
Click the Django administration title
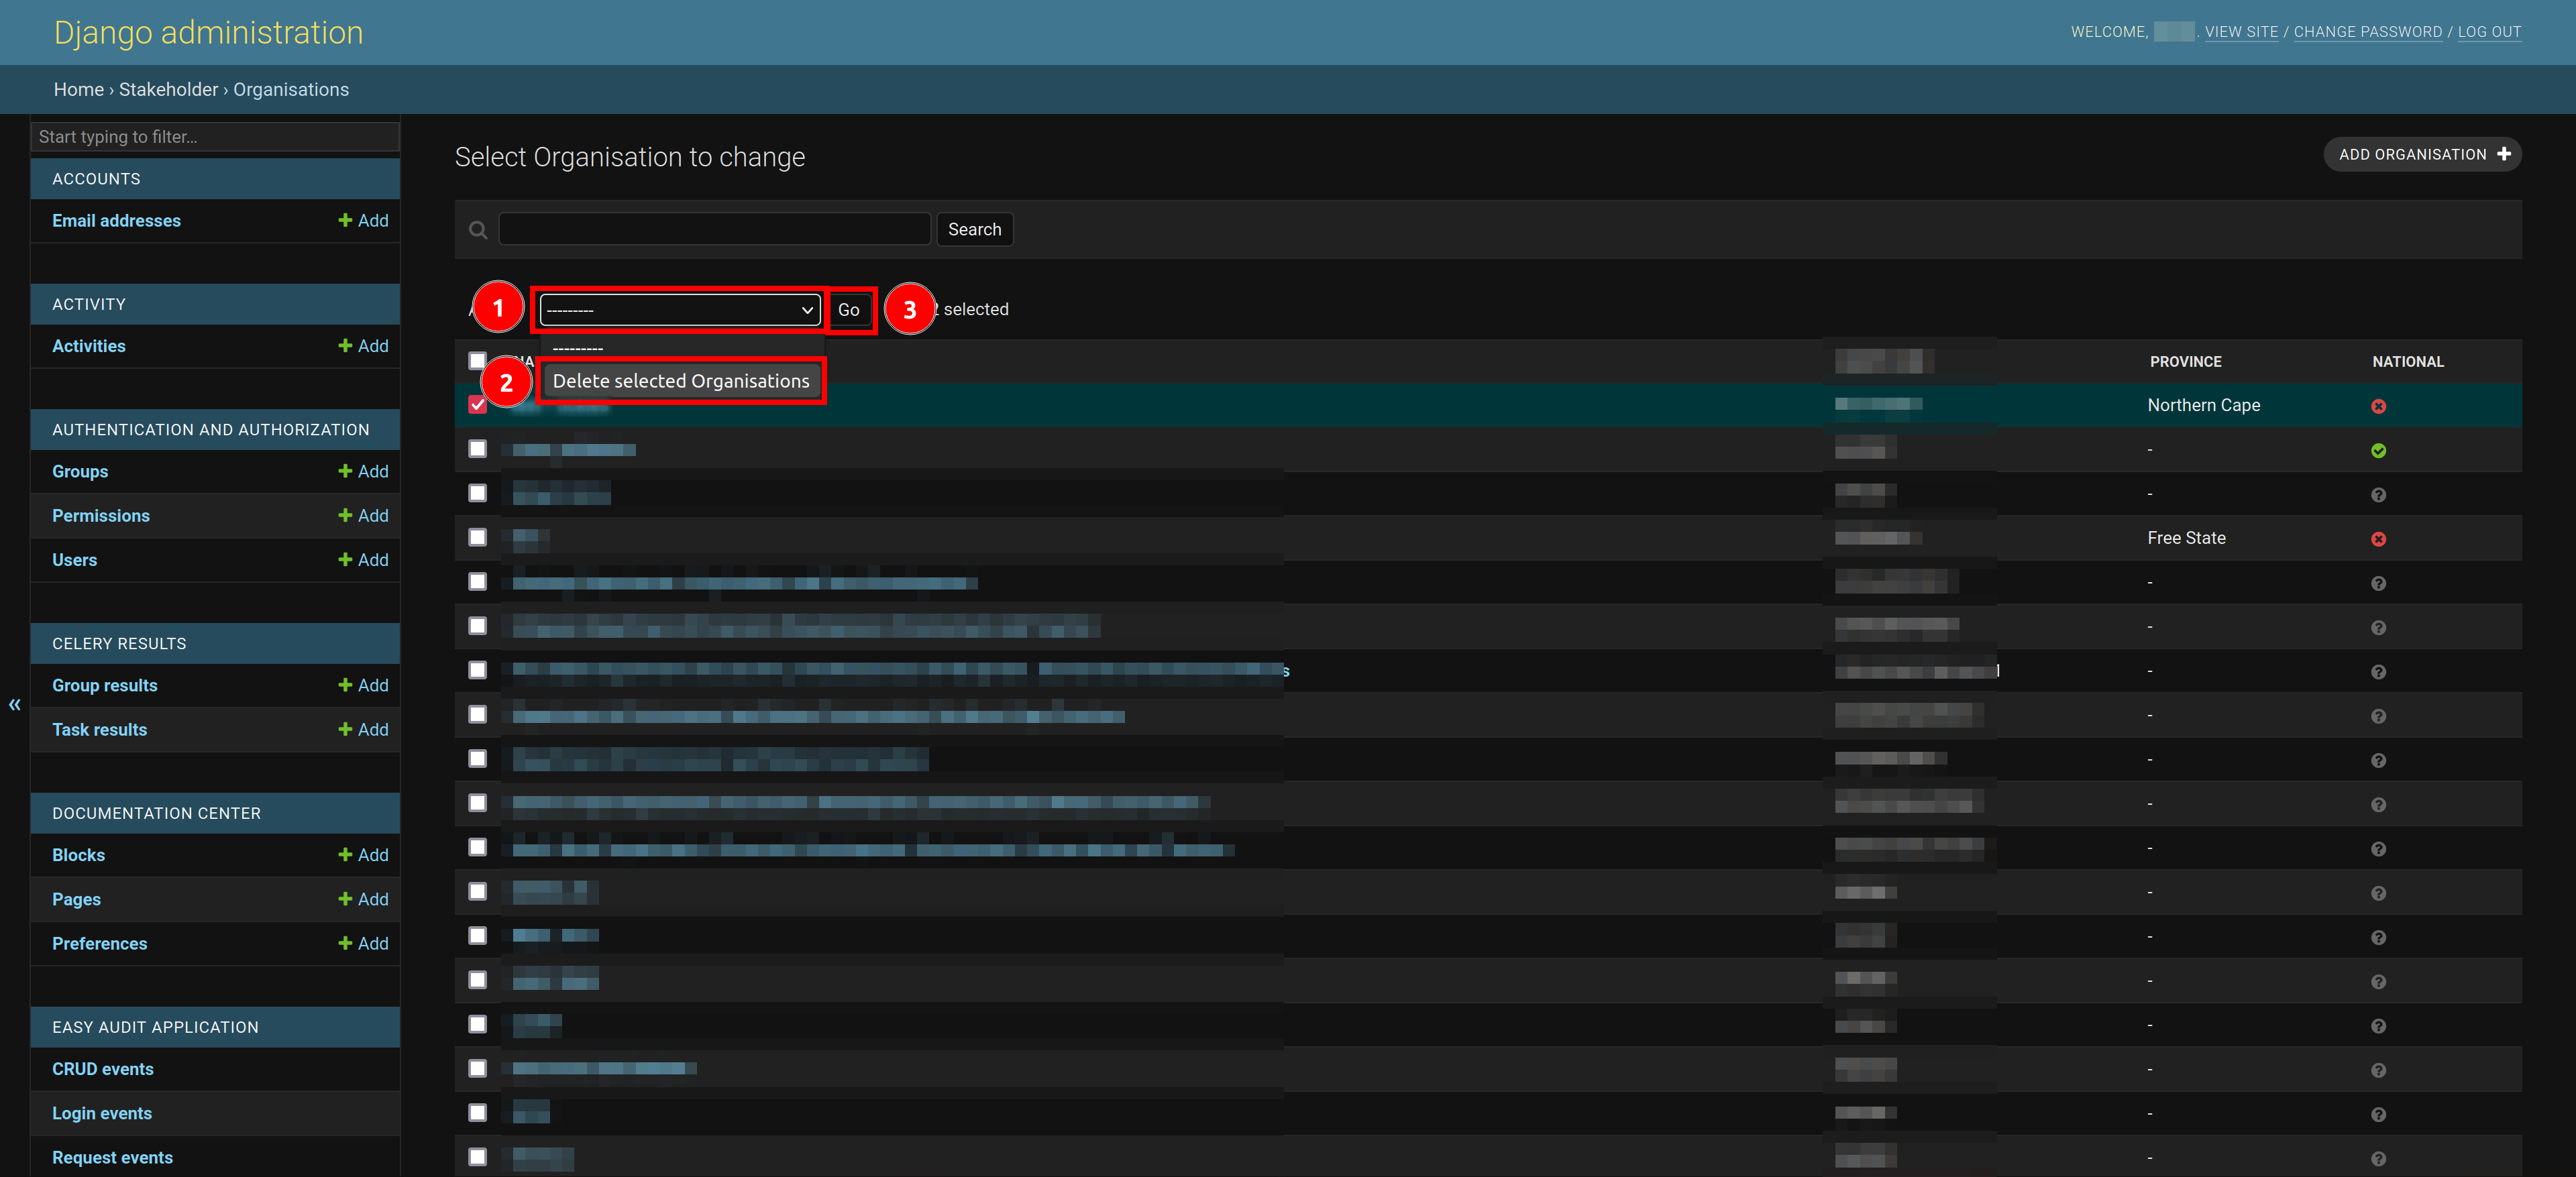(208, 33)
